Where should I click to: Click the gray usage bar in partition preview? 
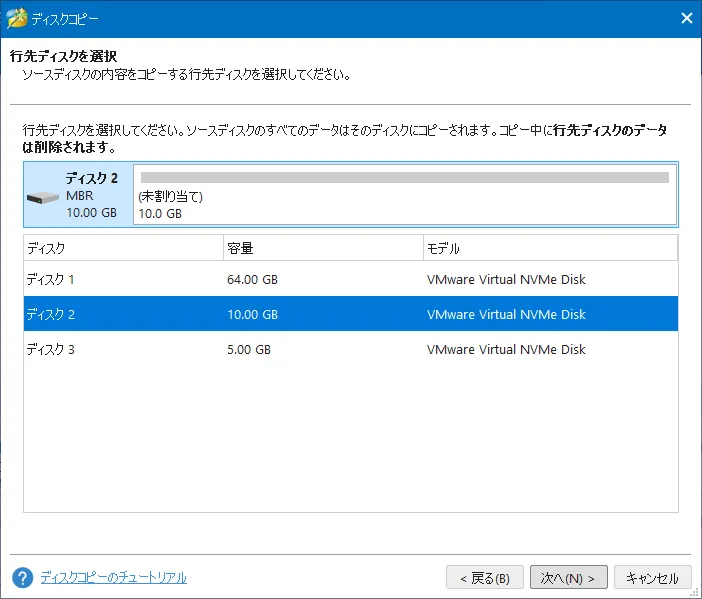pyautogui.click(x=404, y=178)
